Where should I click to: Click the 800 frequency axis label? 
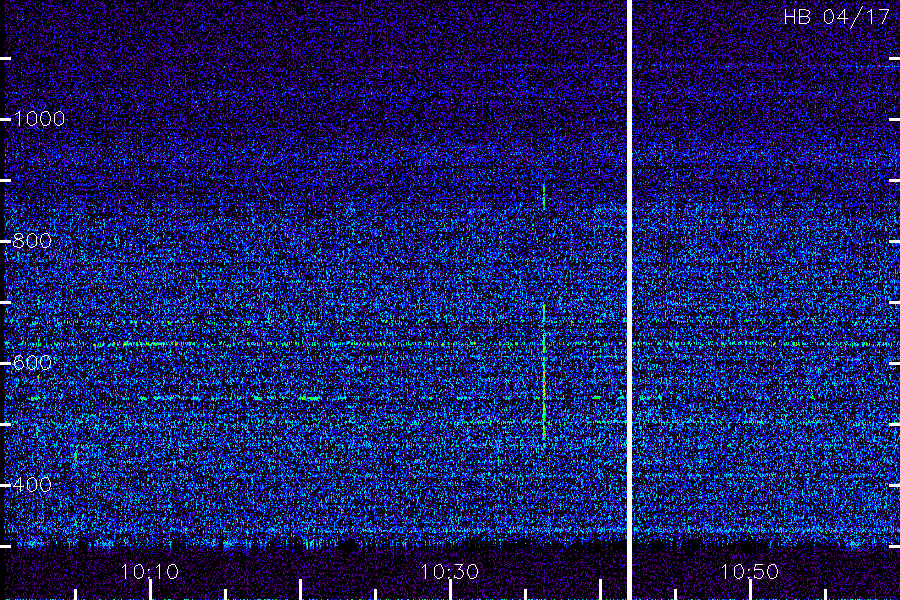pos(32,241)
